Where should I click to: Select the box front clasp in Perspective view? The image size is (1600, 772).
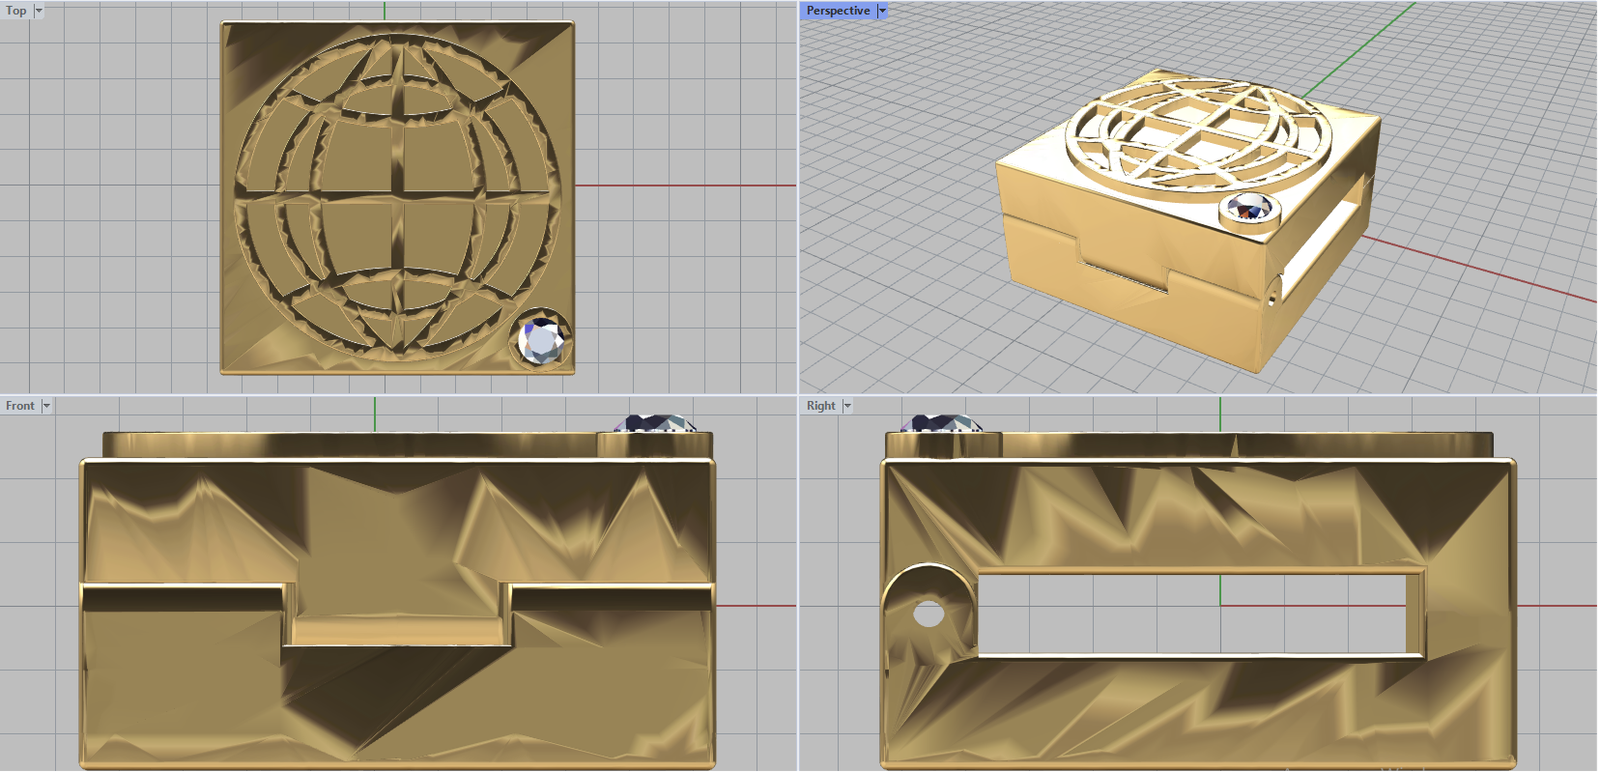1125,265
